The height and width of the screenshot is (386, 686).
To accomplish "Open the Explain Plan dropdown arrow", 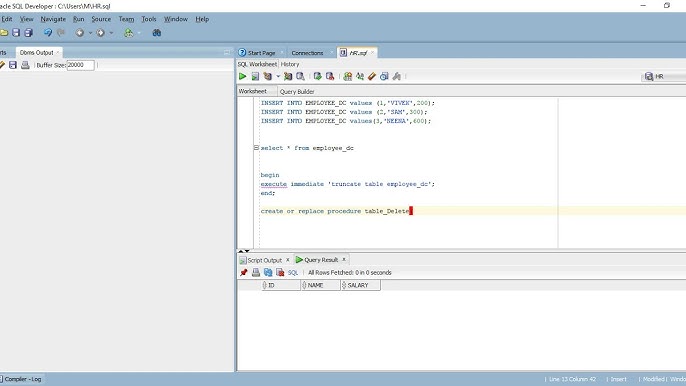I will point(278,76).
